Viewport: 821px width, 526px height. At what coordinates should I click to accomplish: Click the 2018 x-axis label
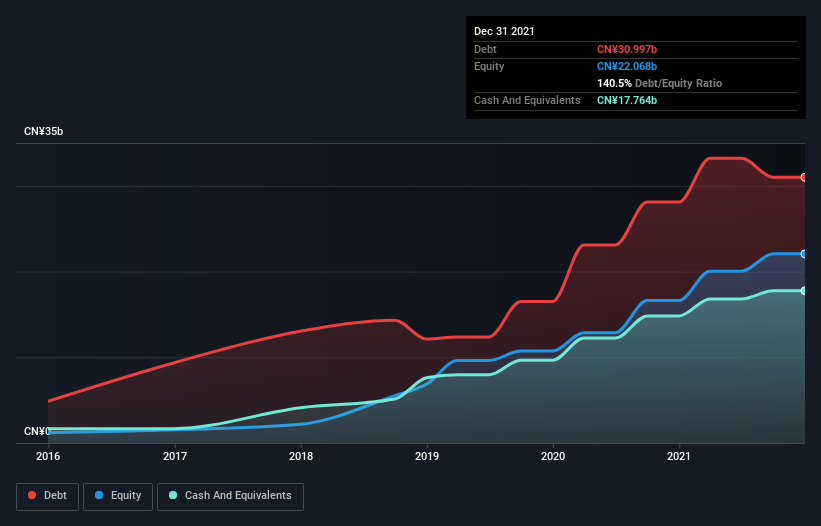(x=301, y=456)
